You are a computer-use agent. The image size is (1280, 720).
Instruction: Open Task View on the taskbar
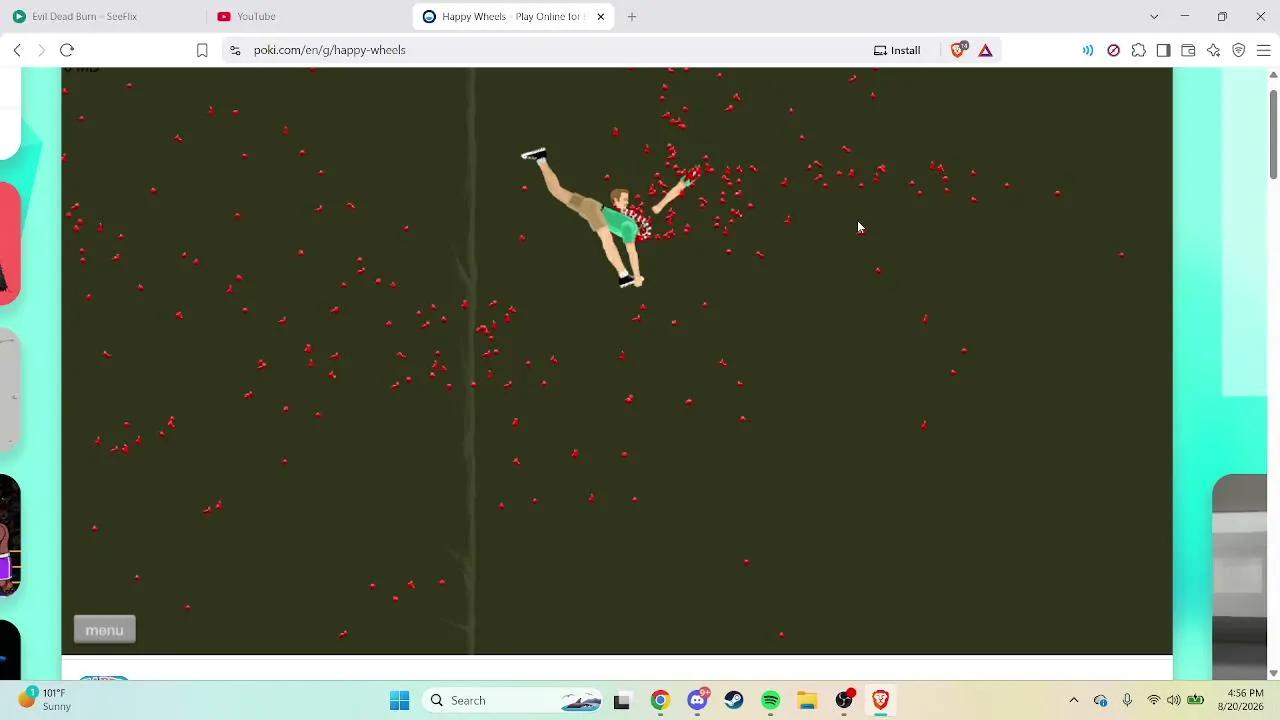622,700
